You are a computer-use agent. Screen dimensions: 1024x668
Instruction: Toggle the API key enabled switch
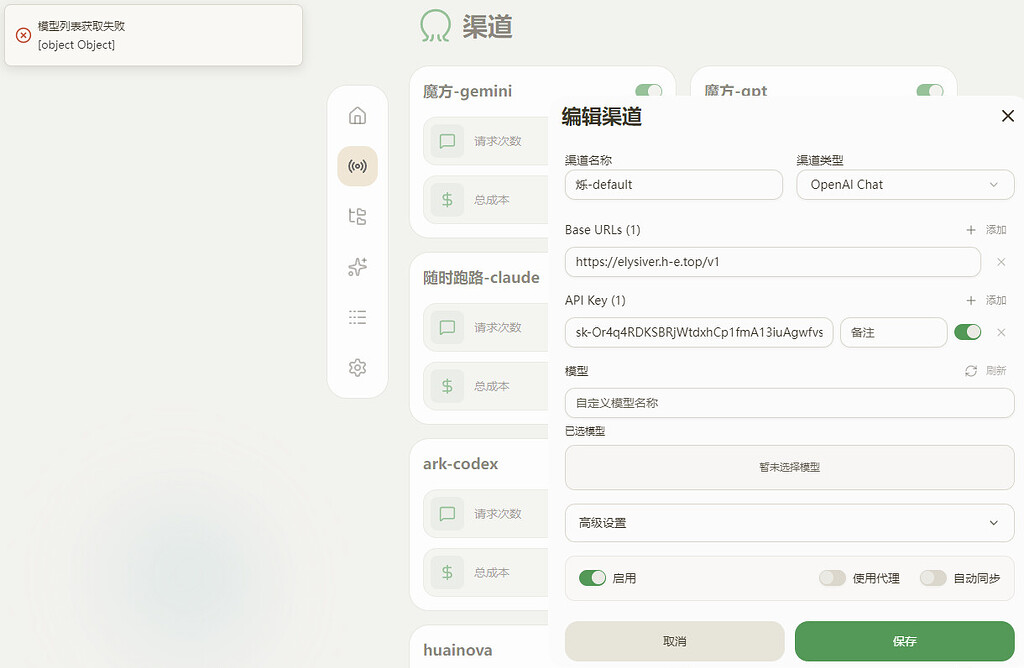[968, 332]
